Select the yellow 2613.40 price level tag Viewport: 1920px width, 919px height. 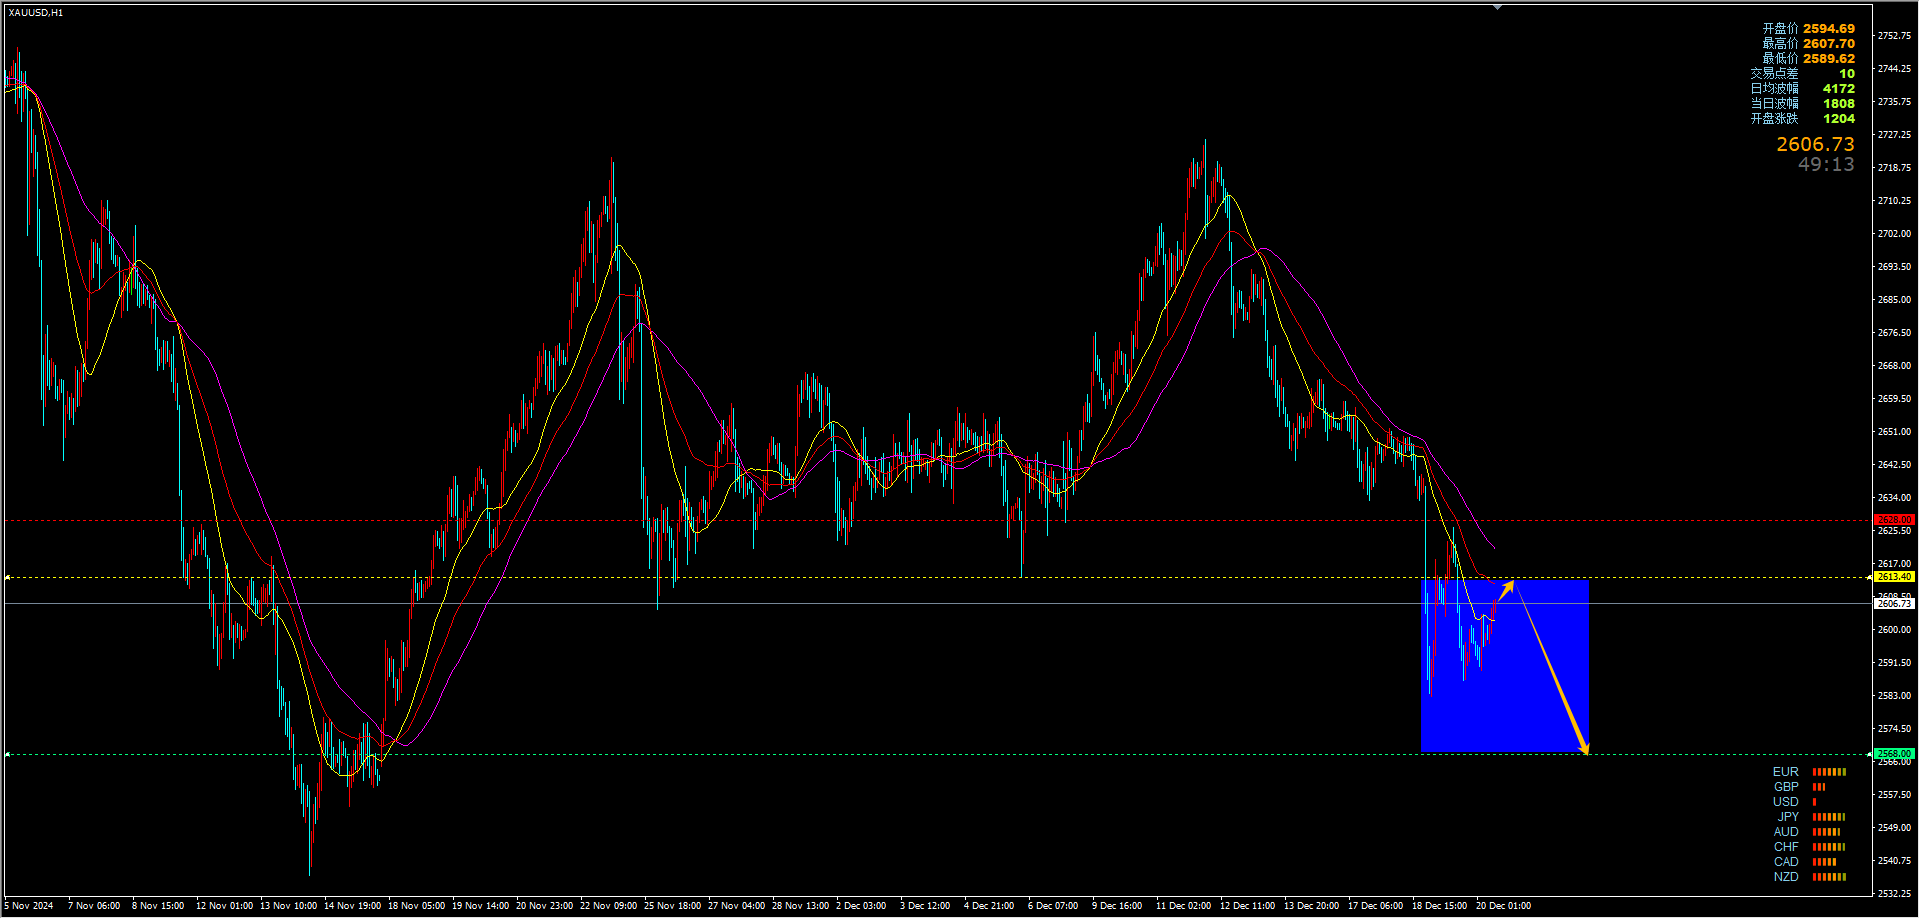pyautogui.click(x=1894, y=577)
